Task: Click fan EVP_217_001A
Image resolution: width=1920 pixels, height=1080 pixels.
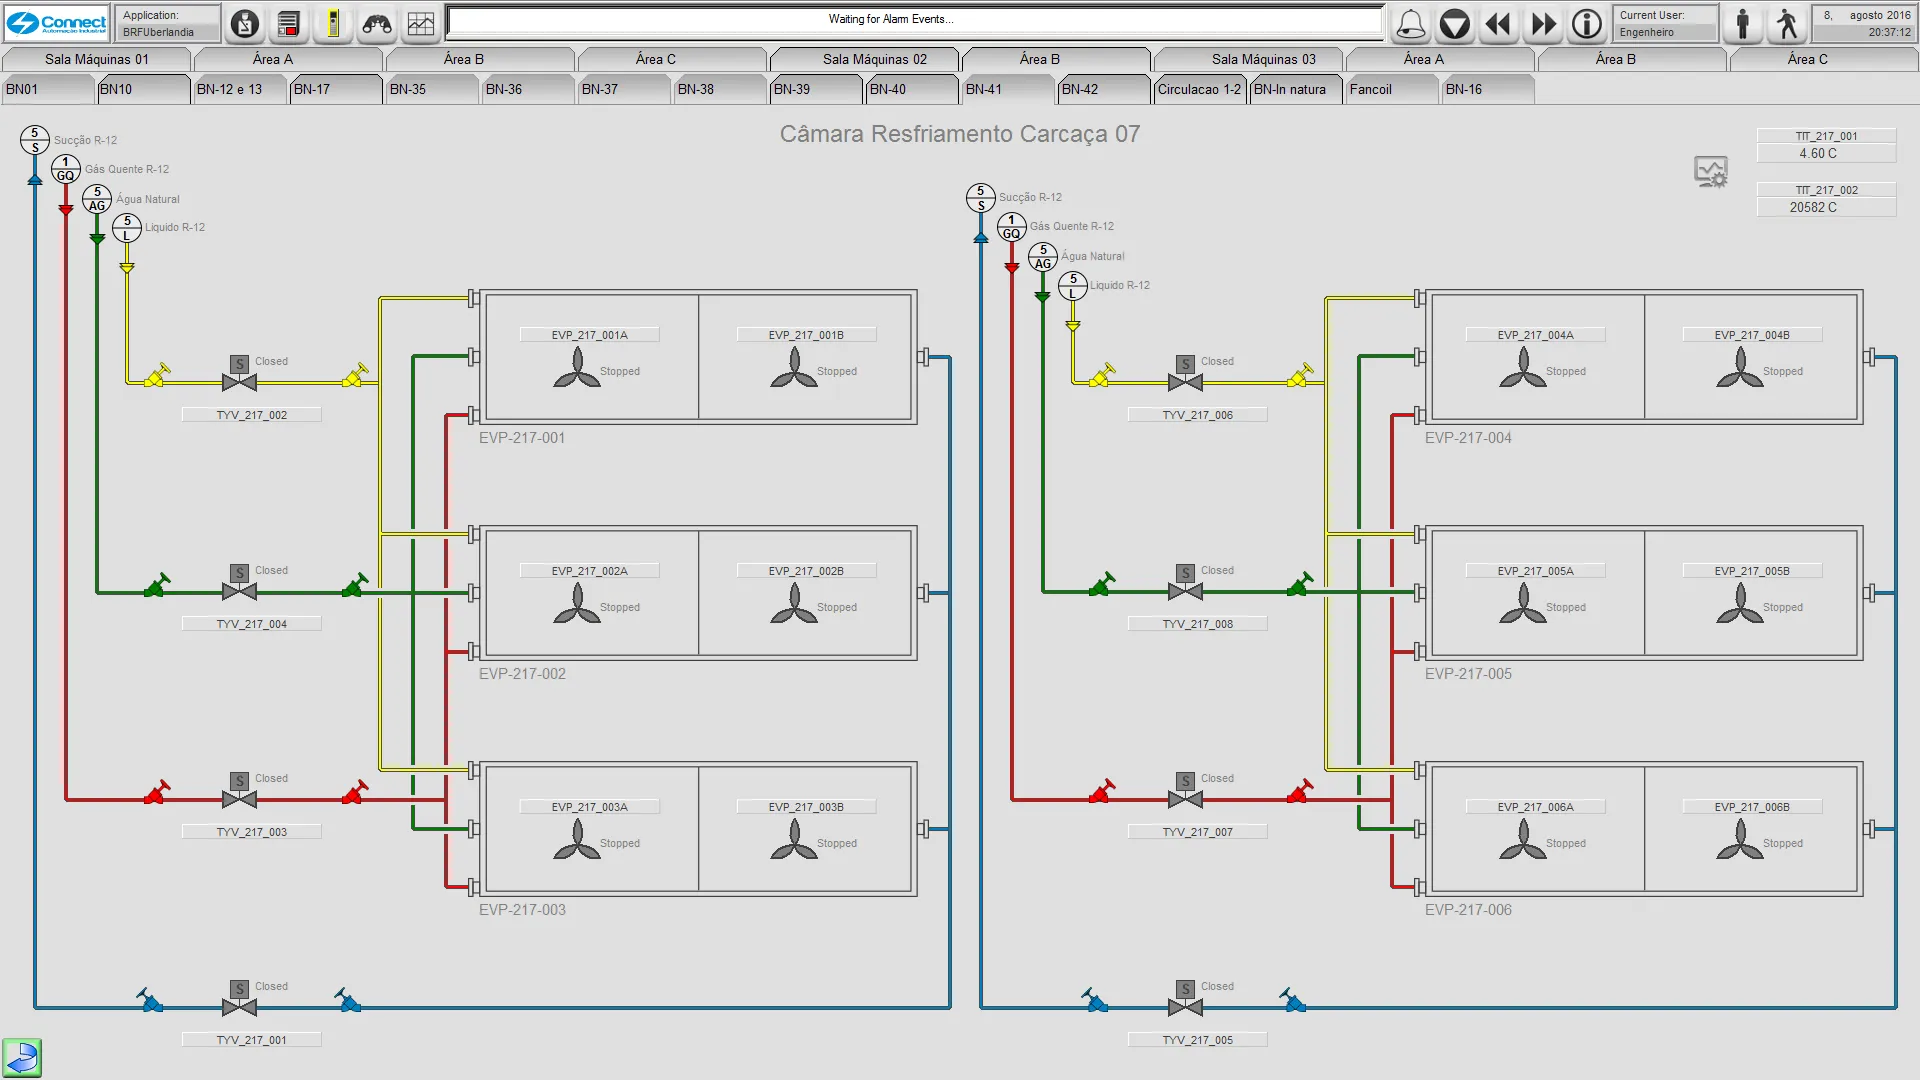Action: pyautogui.click(x=577, y=369)
